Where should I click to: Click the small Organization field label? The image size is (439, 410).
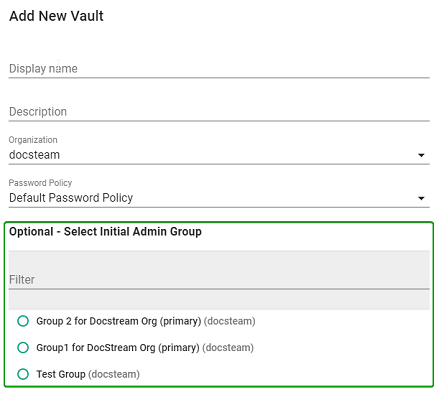click(33, 140)
